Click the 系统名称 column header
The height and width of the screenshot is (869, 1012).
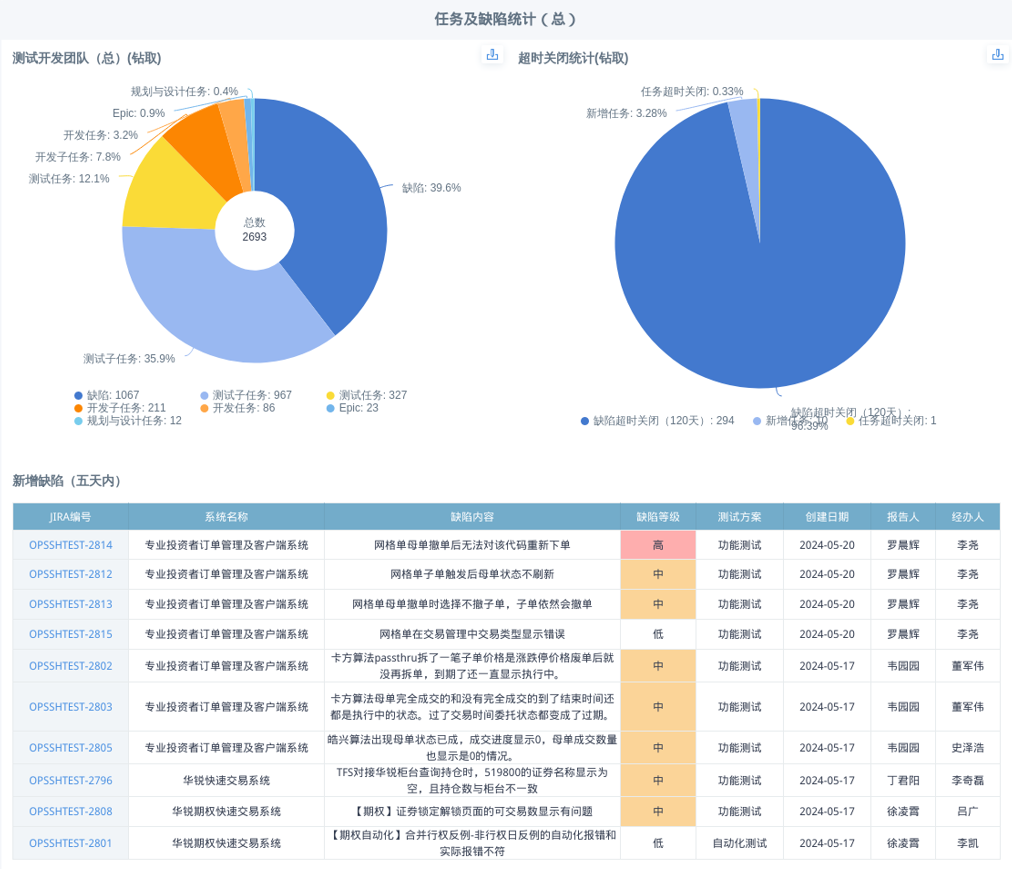click(x=227, y=517)
